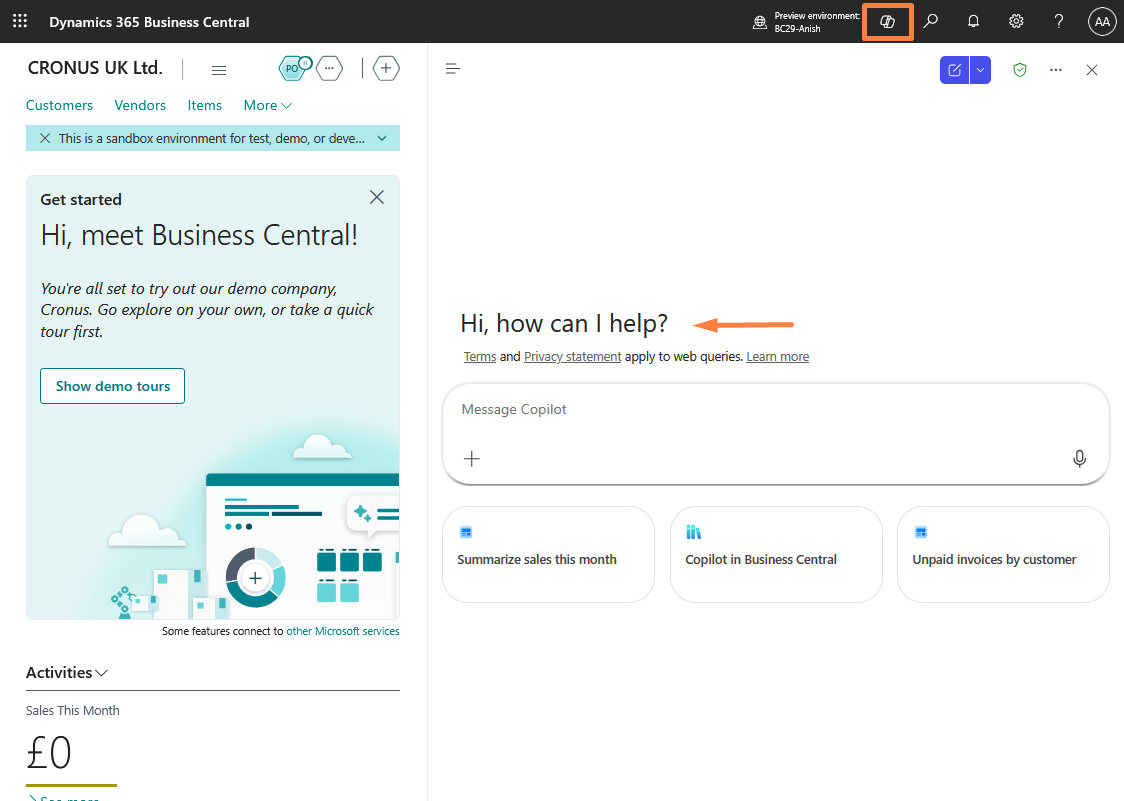Click the preview environment globe icon
The width and height of the screenshot is (1124, 801).
click(x=760, y=22)
